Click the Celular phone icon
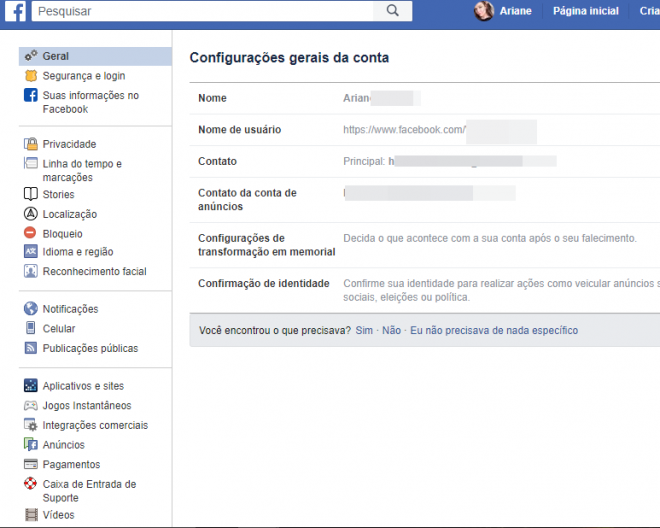 pos(31,328)
